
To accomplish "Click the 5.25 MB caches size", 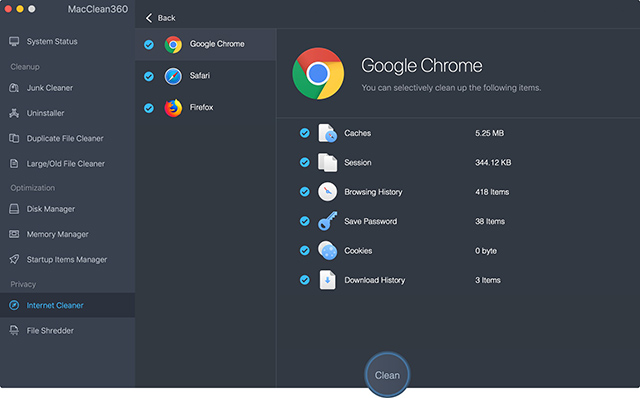I will 489,133.
